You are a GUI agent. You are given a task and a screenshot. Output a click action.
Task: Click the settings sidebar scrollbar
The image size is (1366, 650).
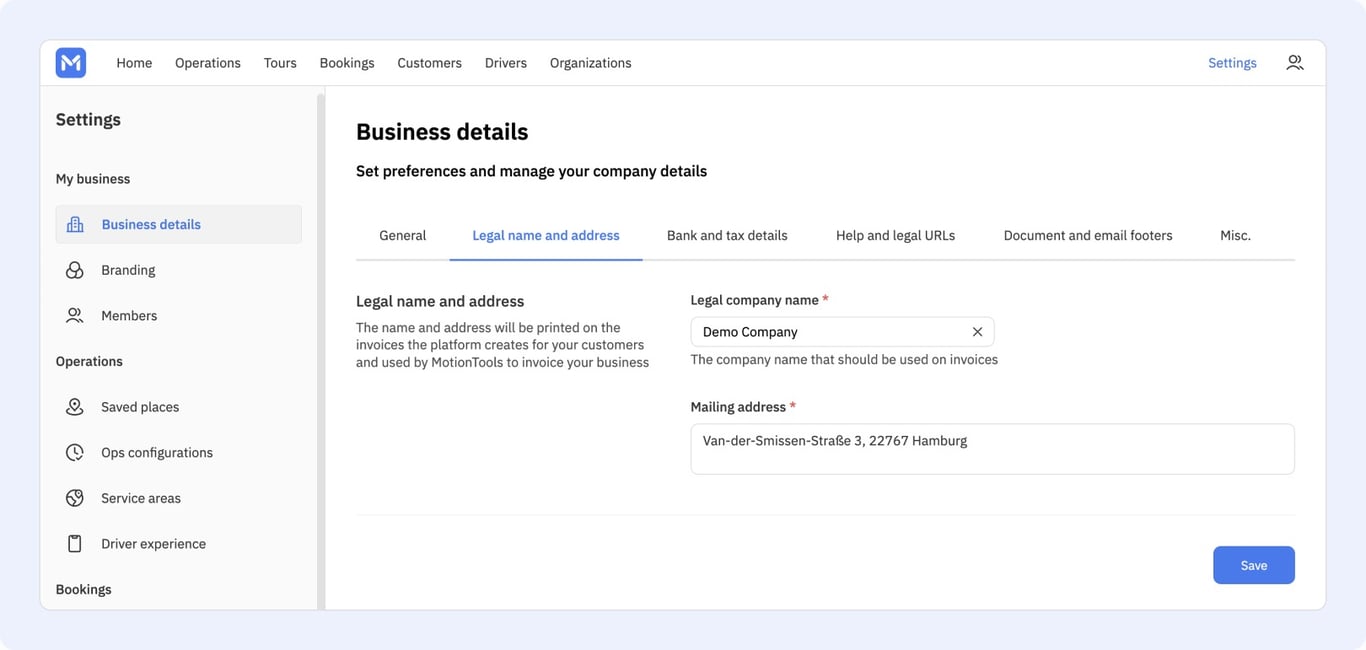pos(321,350)
